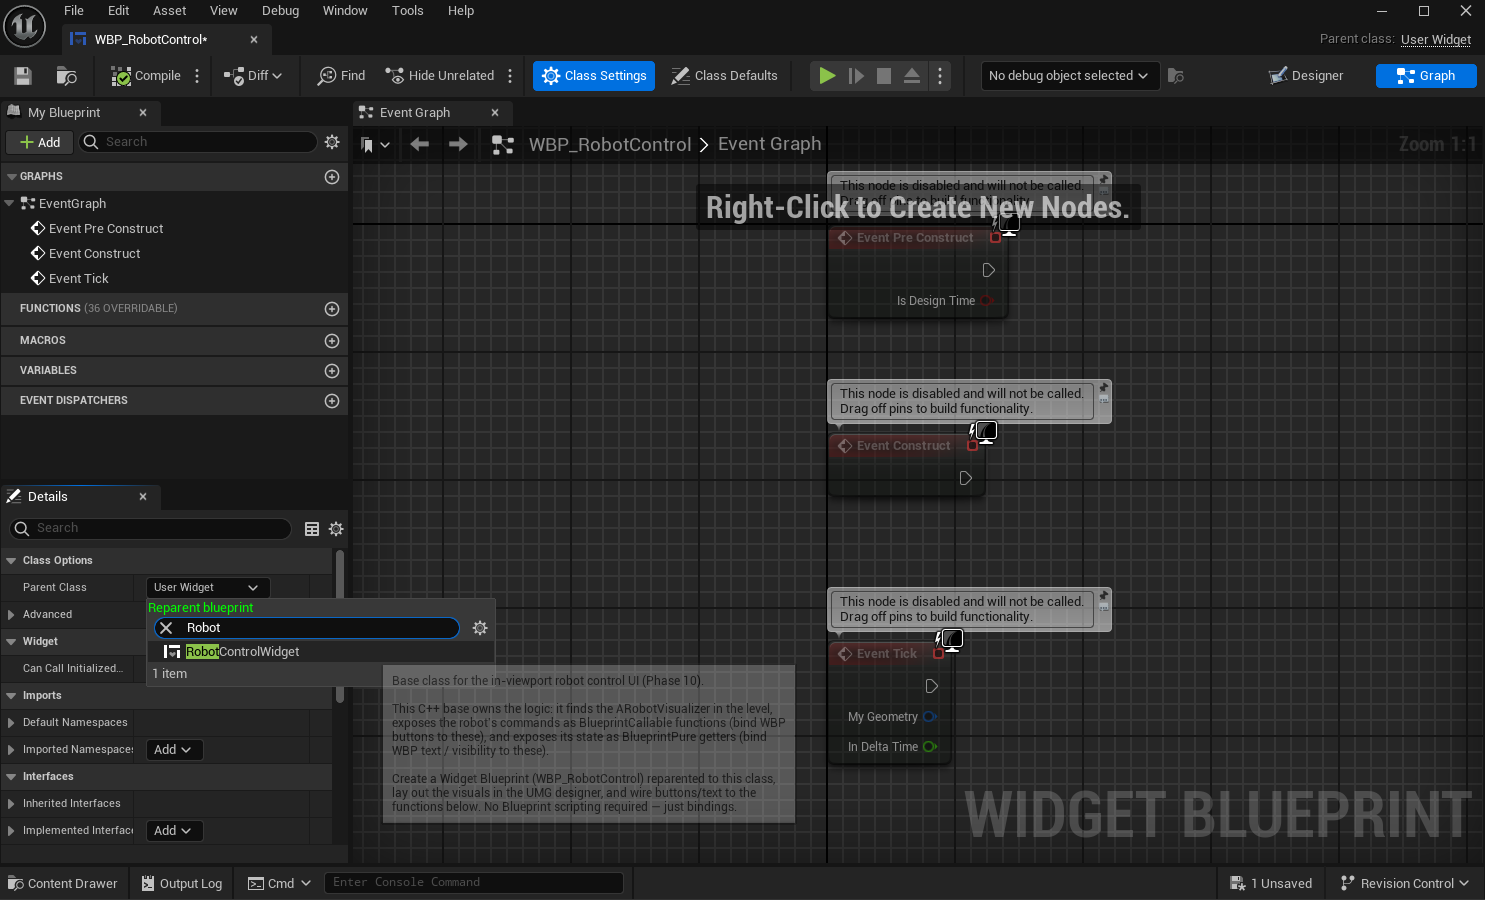Screen dimensions: 1485x900
Task: Click the Add button in My Blueprint
Action: pyautogui.click(x=40, y=142)
